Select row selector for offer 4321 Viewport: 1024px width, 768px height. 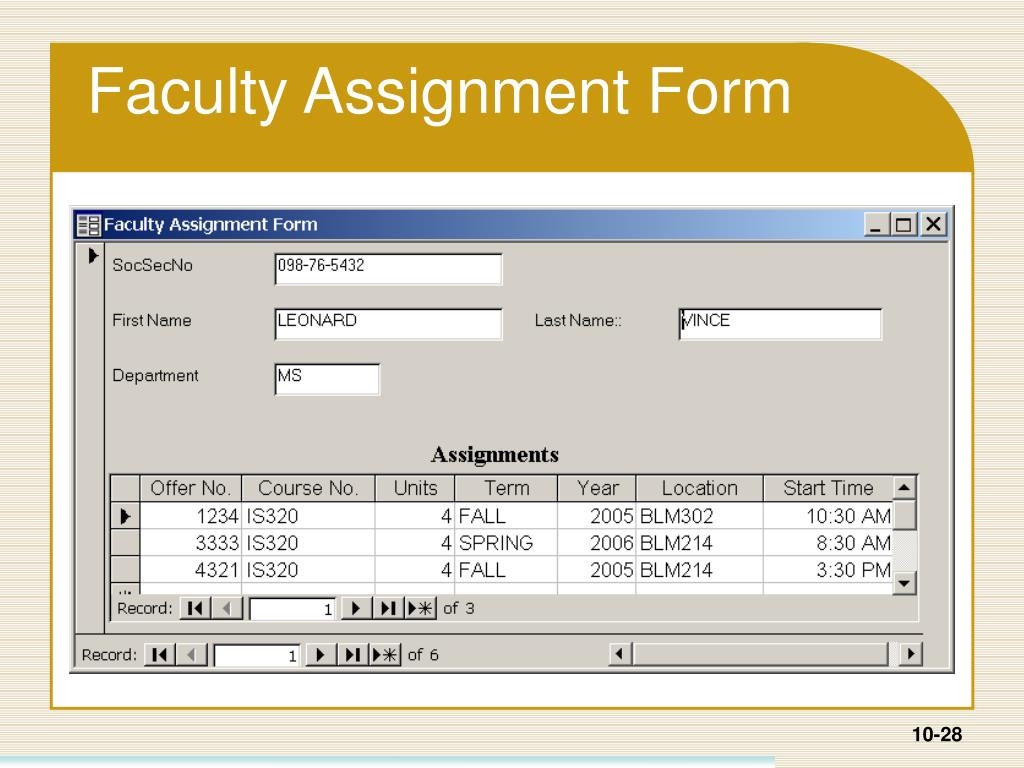click(x=125, y=570)
